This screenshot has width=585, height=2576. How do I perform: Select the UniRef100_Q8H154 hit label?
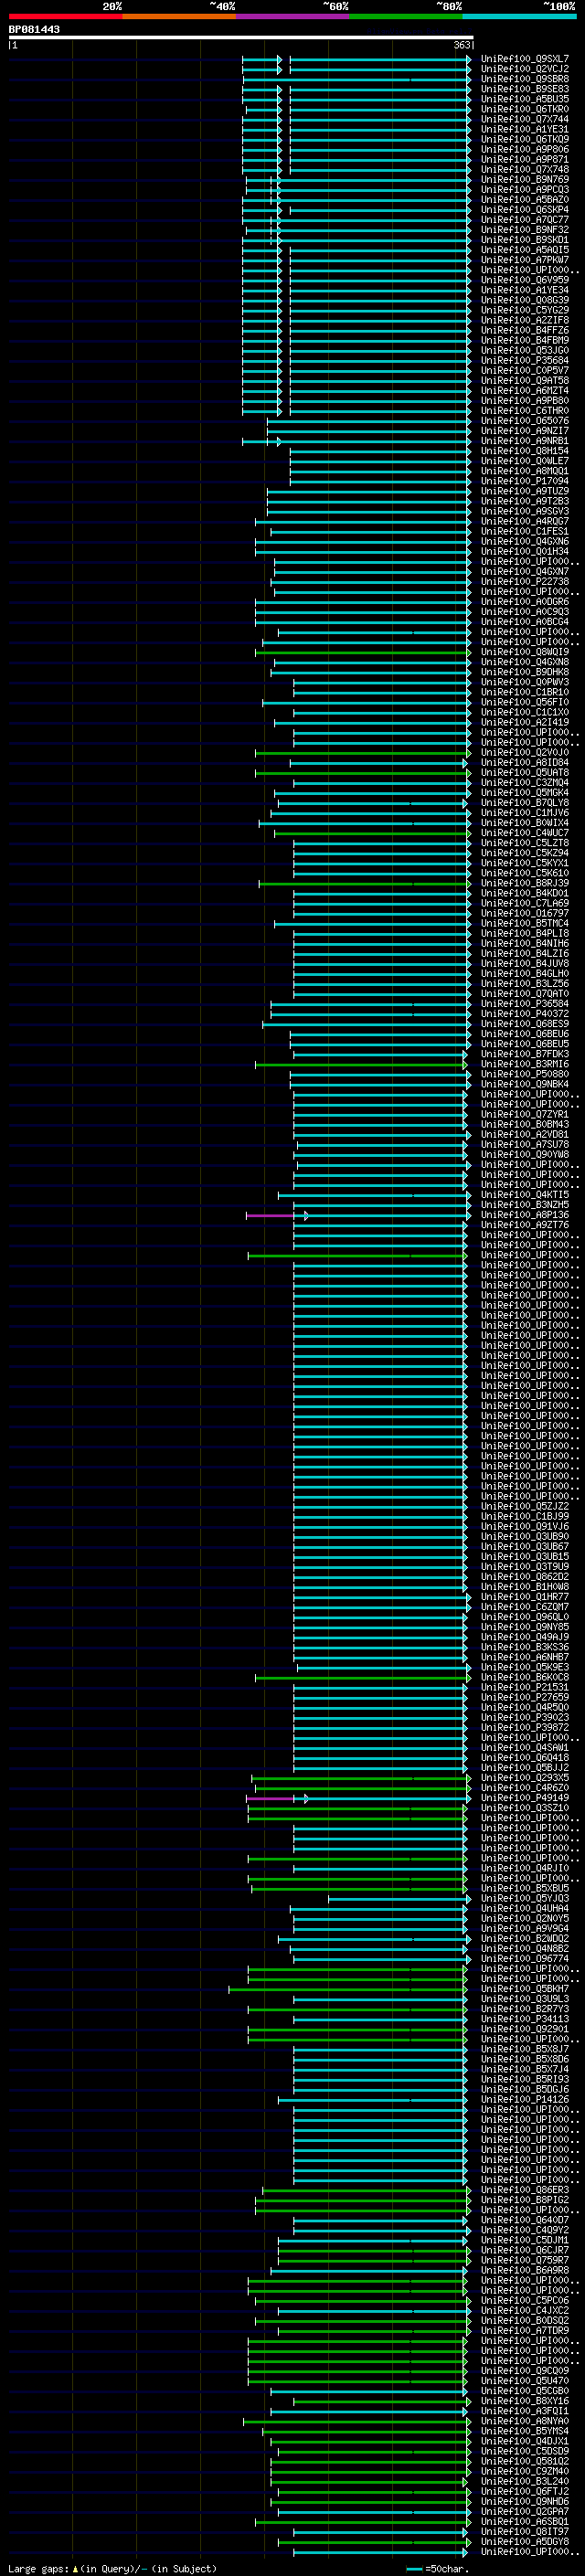(524, 451)
